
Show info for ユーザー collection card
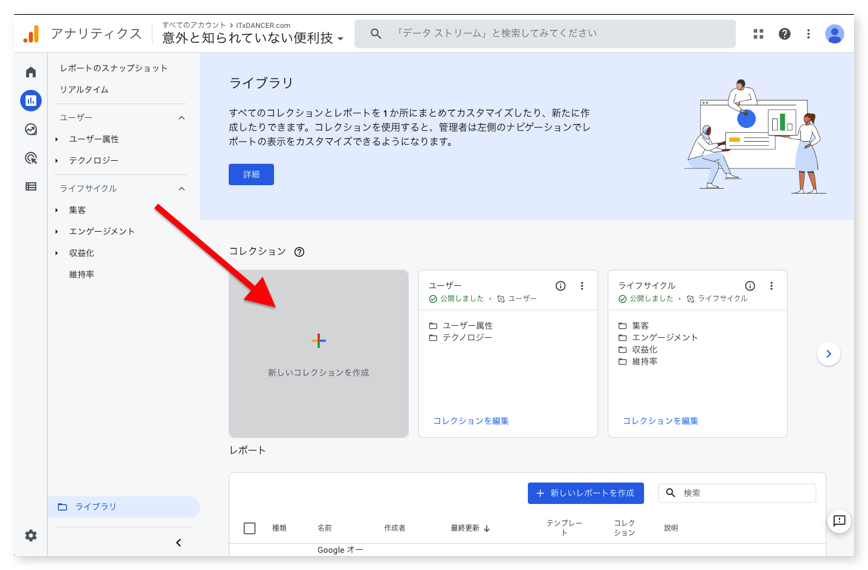(x=560, y=286)
